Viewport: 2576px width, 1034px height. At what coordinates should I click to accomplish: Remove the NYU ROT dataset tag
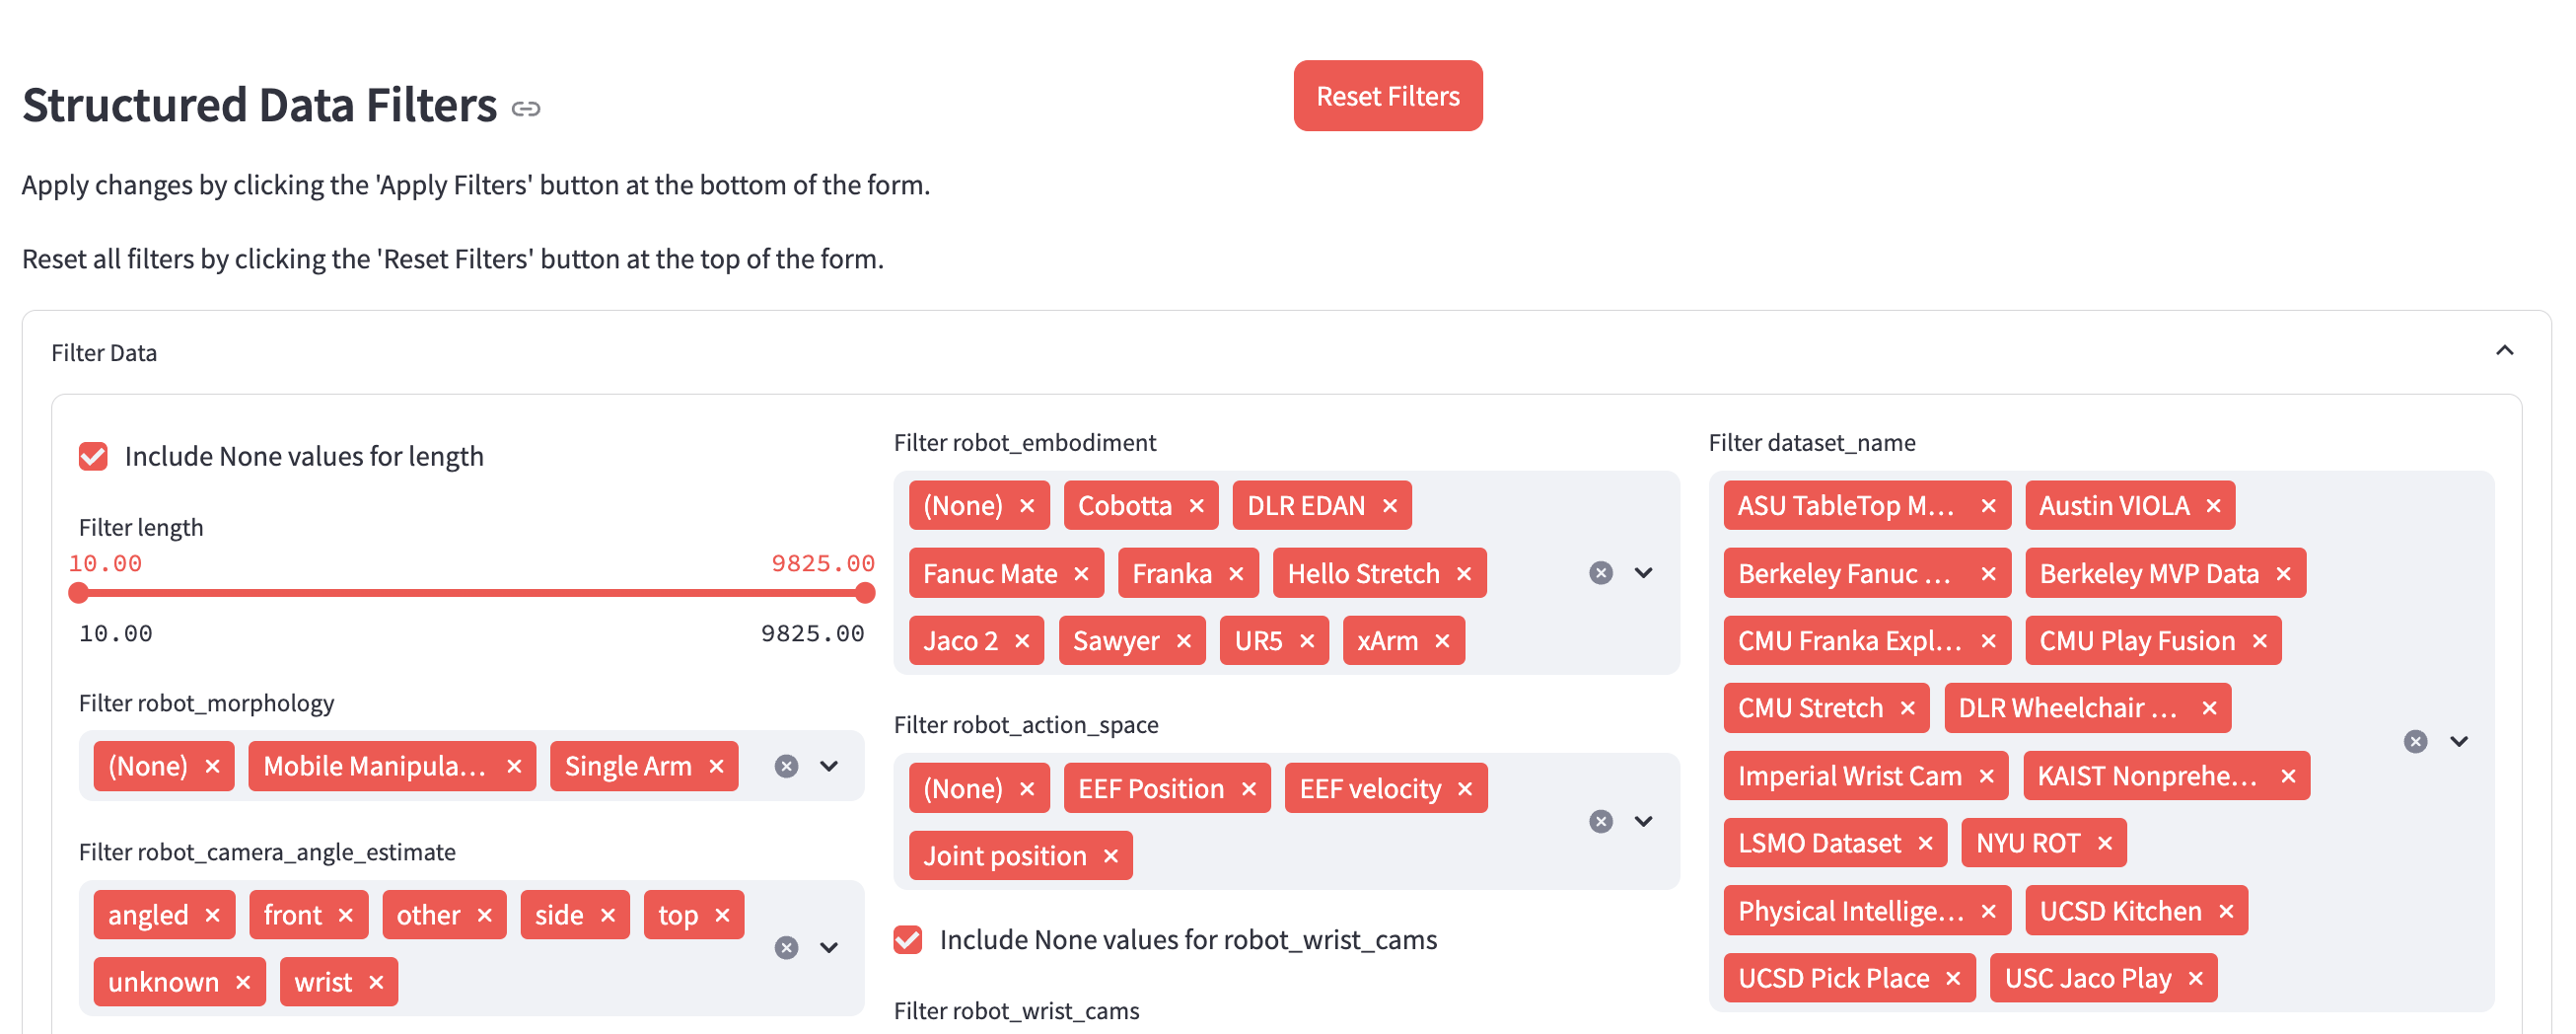(2104, 843)
